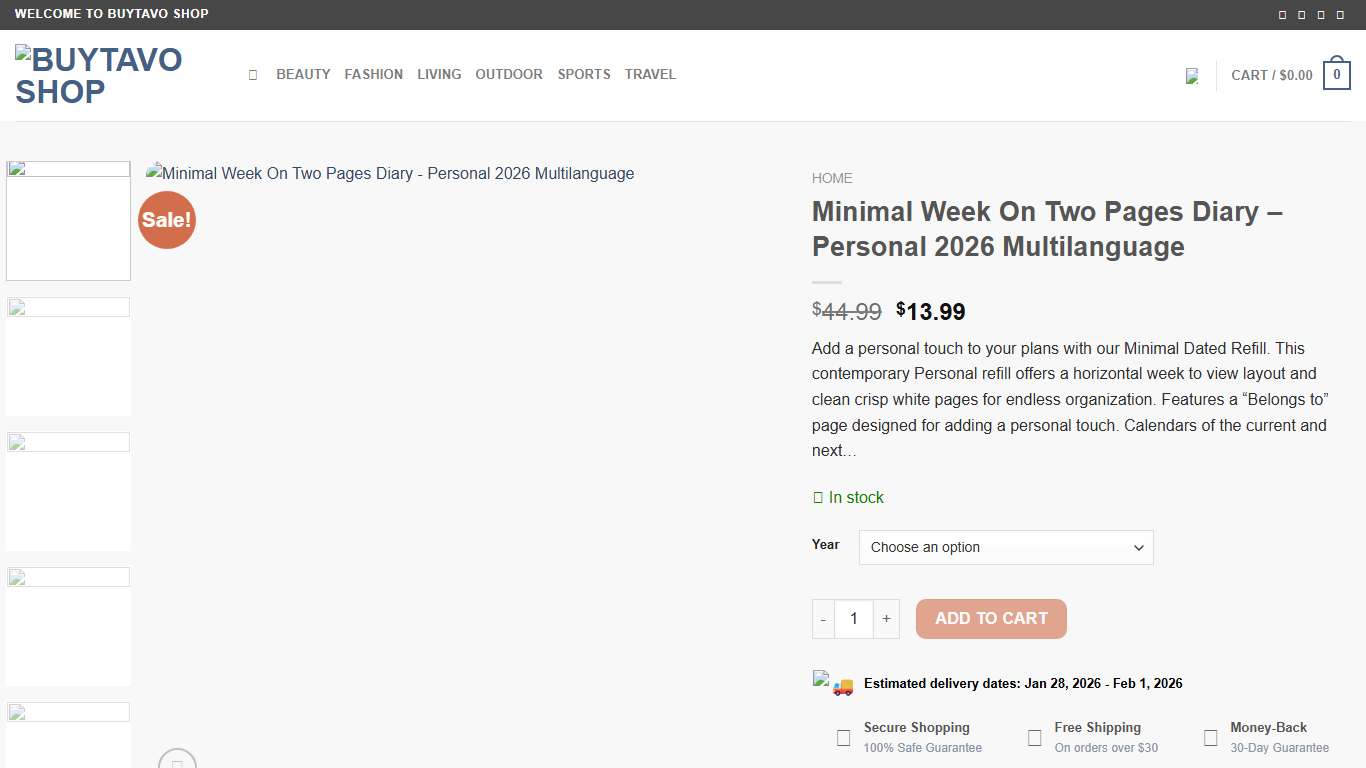Open the TRAVEL category menu
The height and width of the screenshot is (768, 1366).
pyautogui.click(x=650, y=74)
